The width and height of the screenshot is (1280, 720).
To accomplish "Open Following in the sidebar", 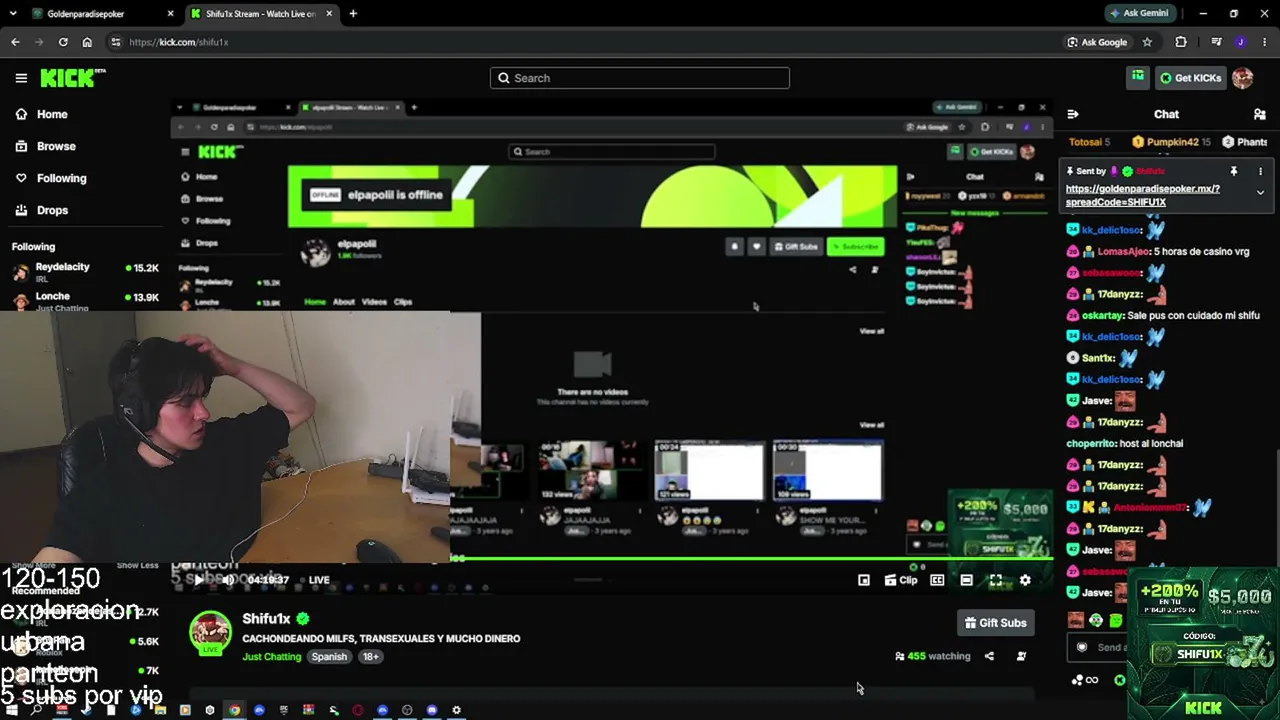I will coord(51,178).
